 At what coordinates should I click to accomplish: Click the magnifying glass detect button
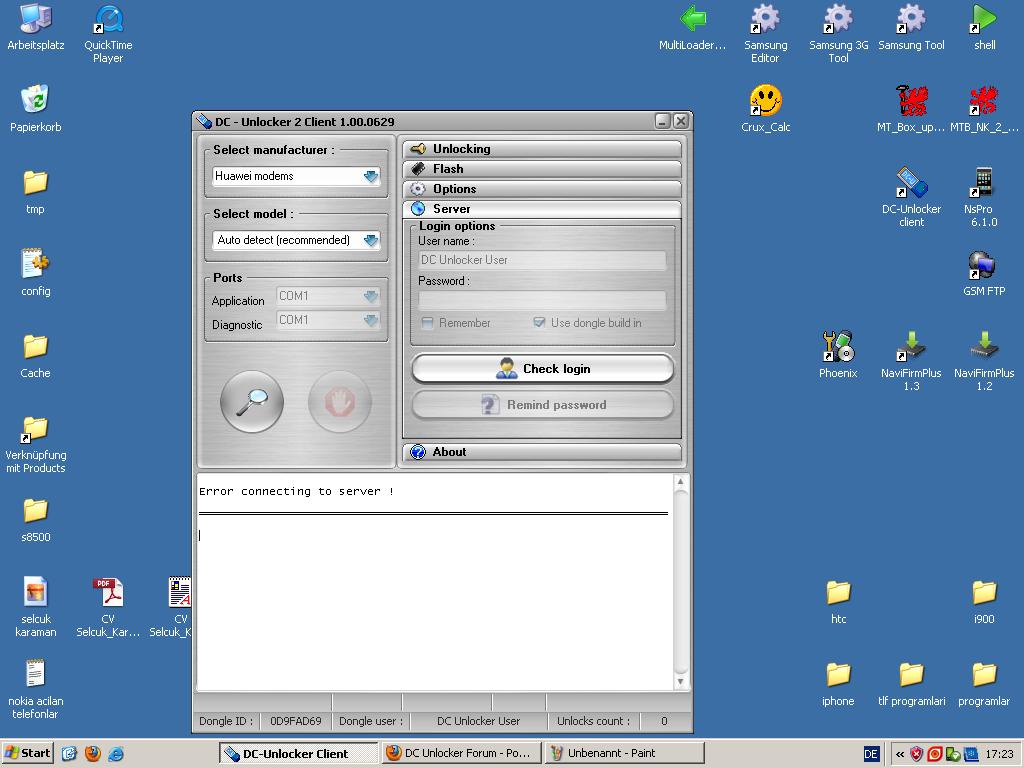[x=252, y=402]
